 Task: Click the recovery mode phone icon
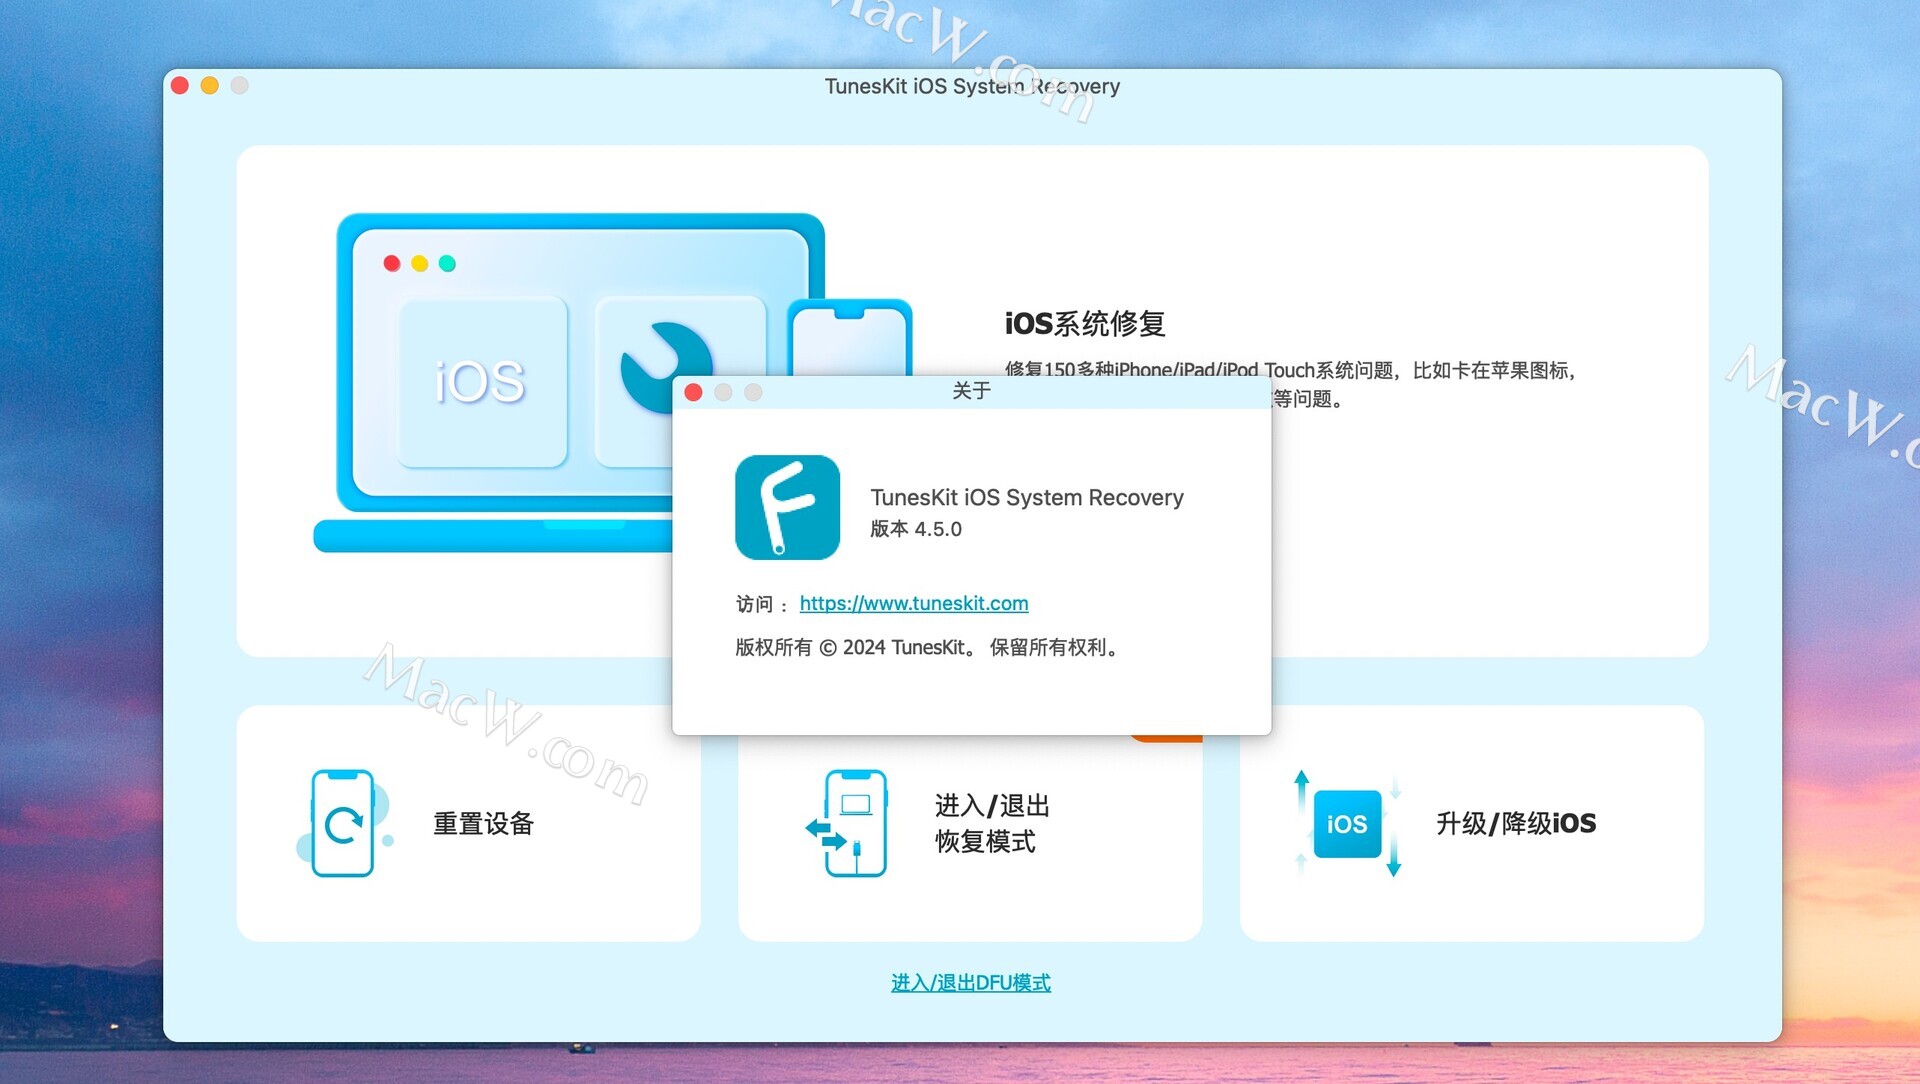tap(846, 823)
